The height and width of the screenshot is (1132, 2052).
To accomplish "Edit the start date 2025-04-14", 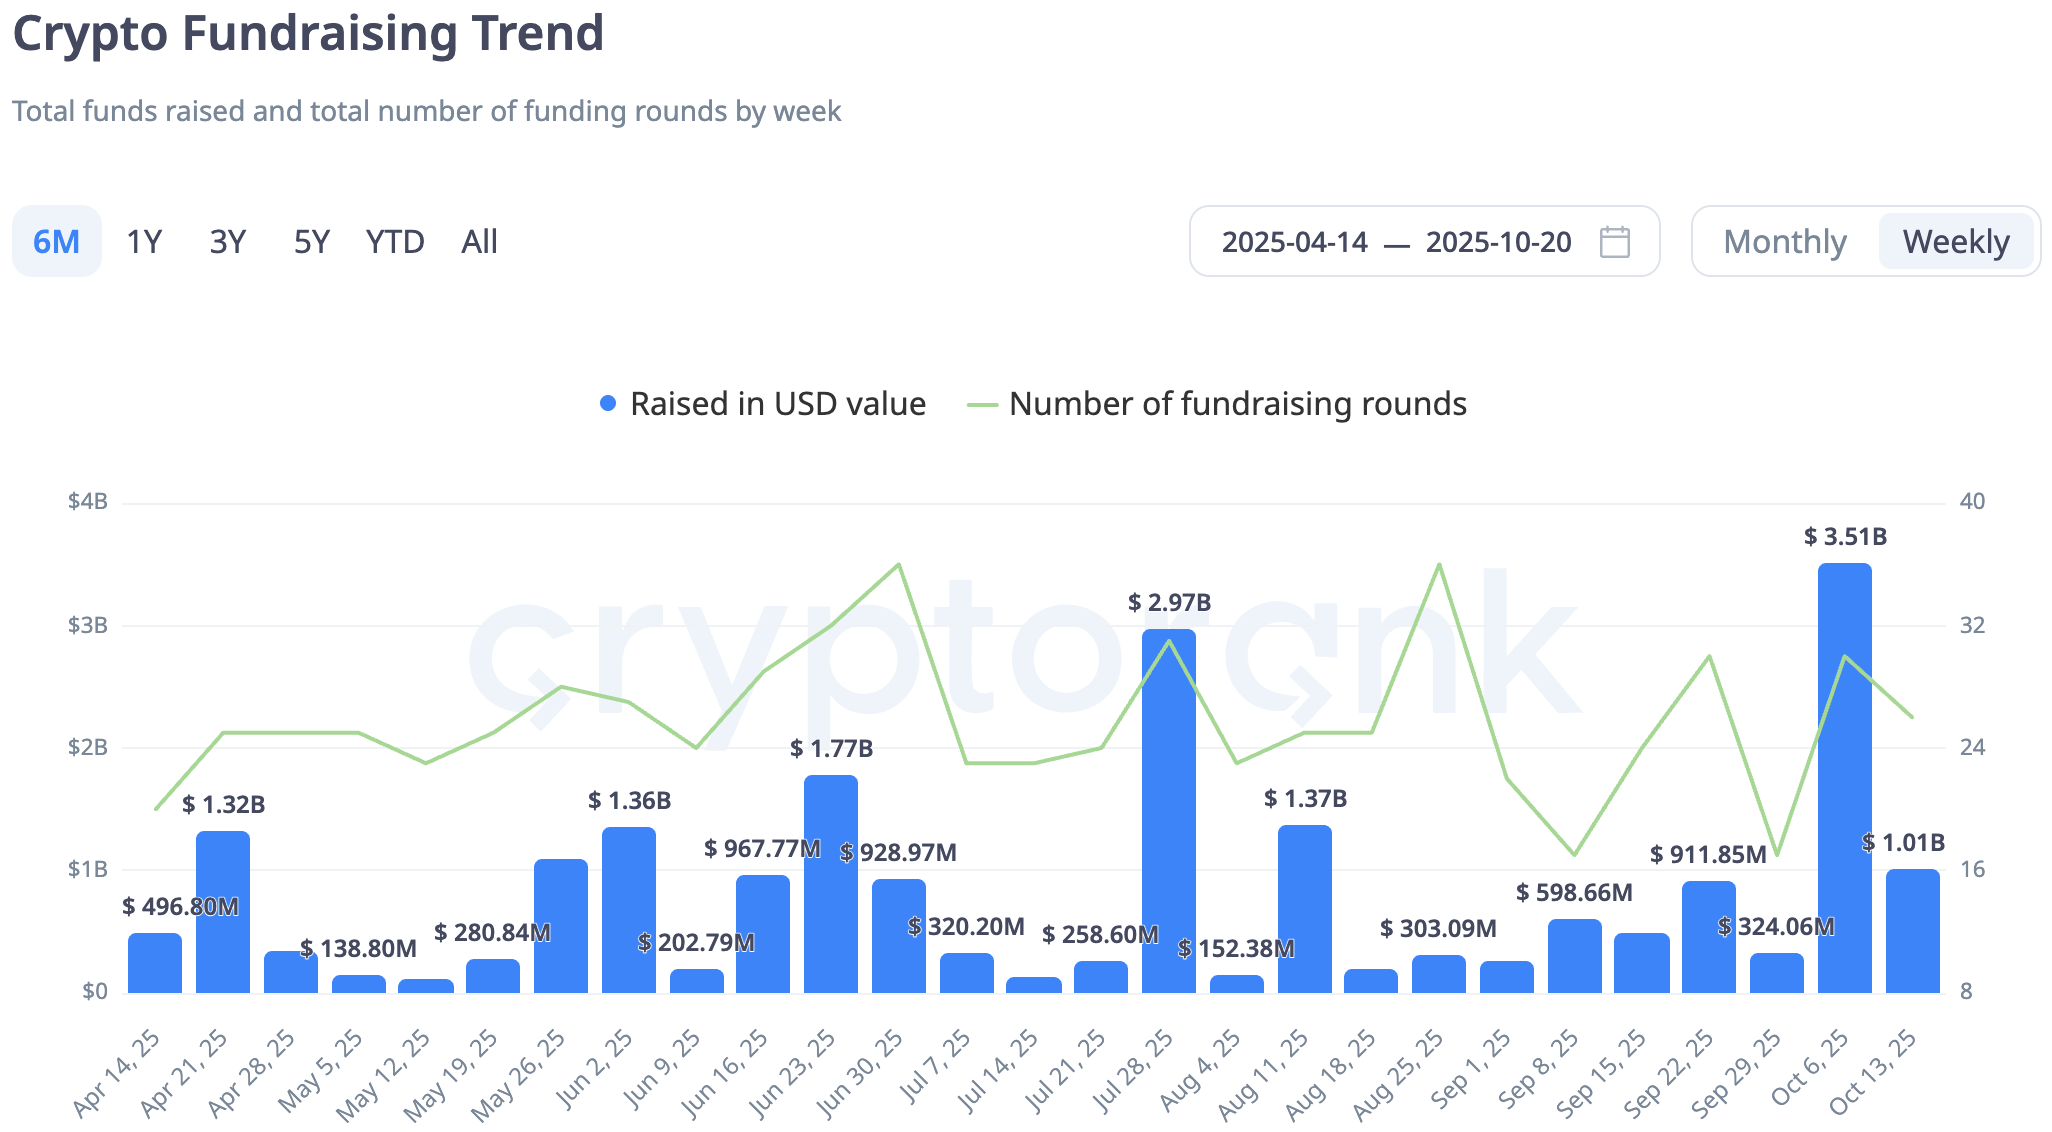I will (1294, 242).
